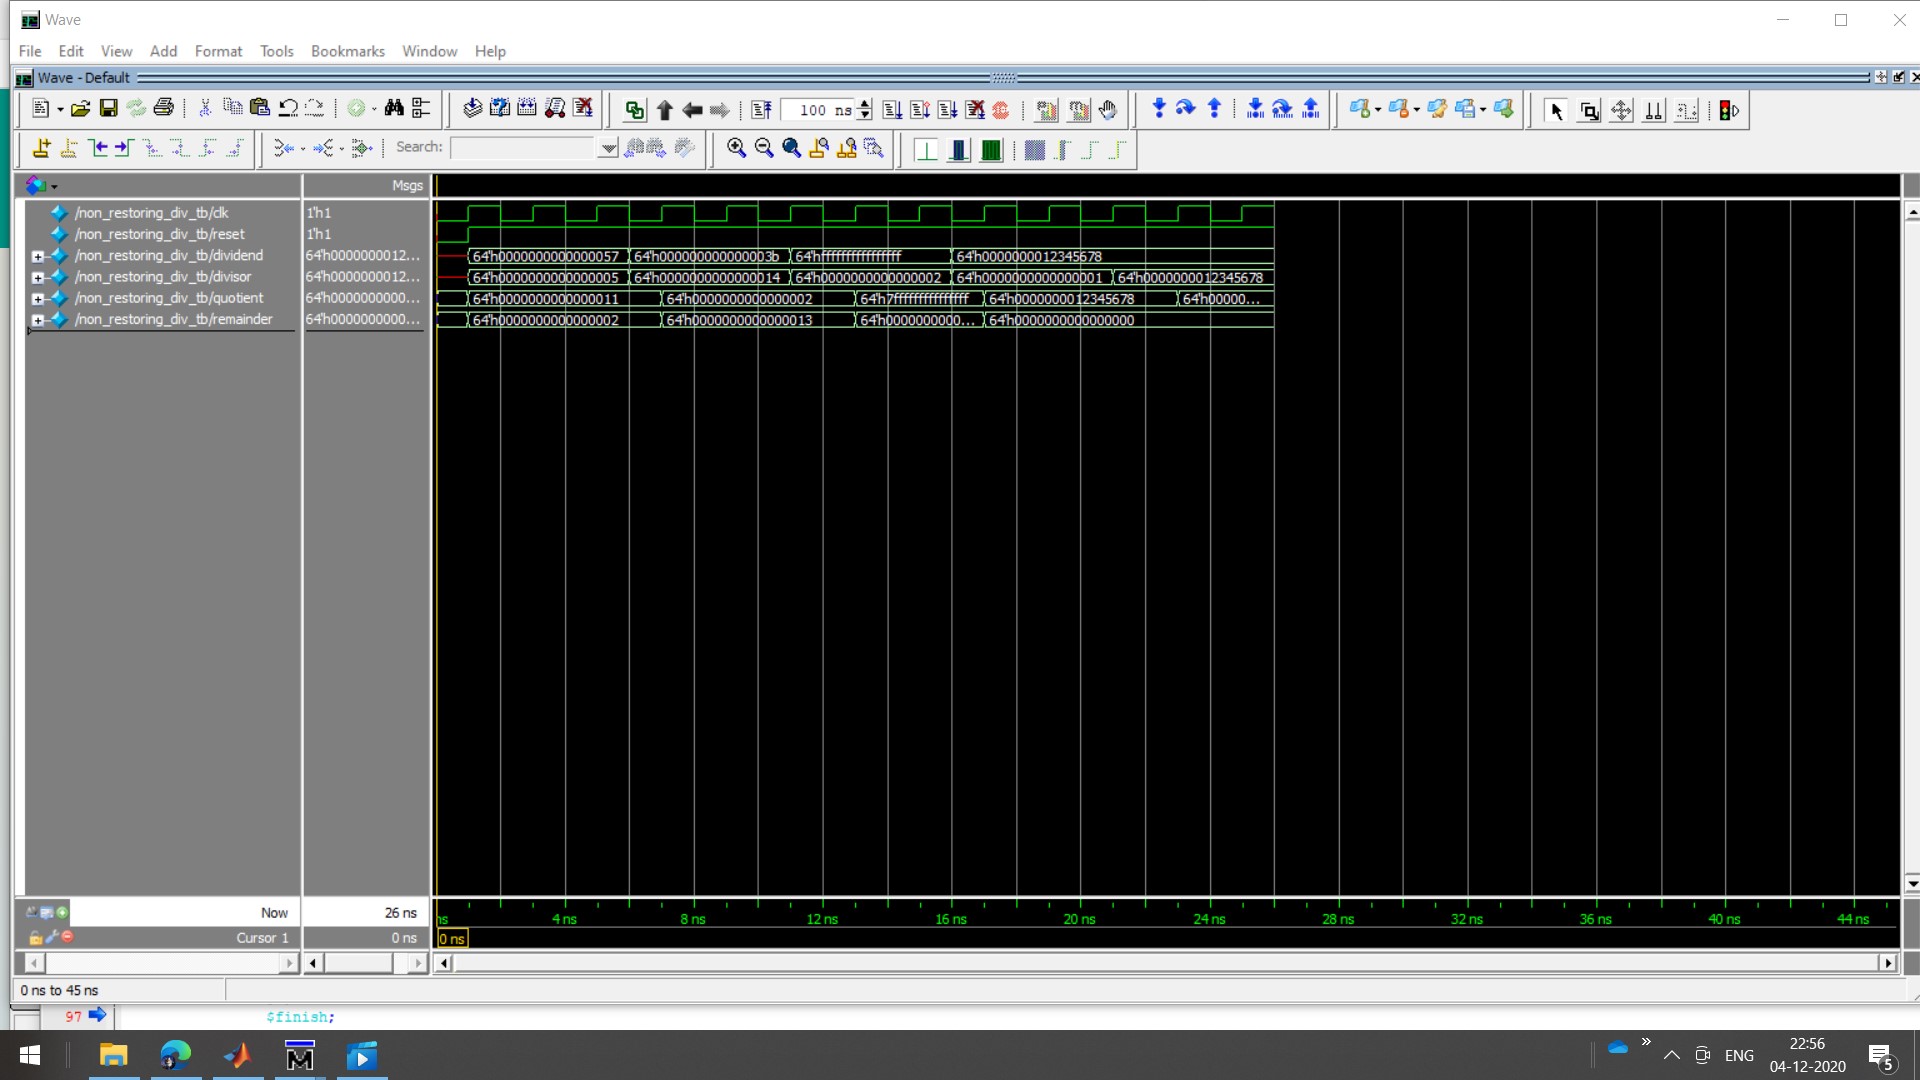Toggle the Select Mode arrow tool
1920x1080 pixels.
1555,110
